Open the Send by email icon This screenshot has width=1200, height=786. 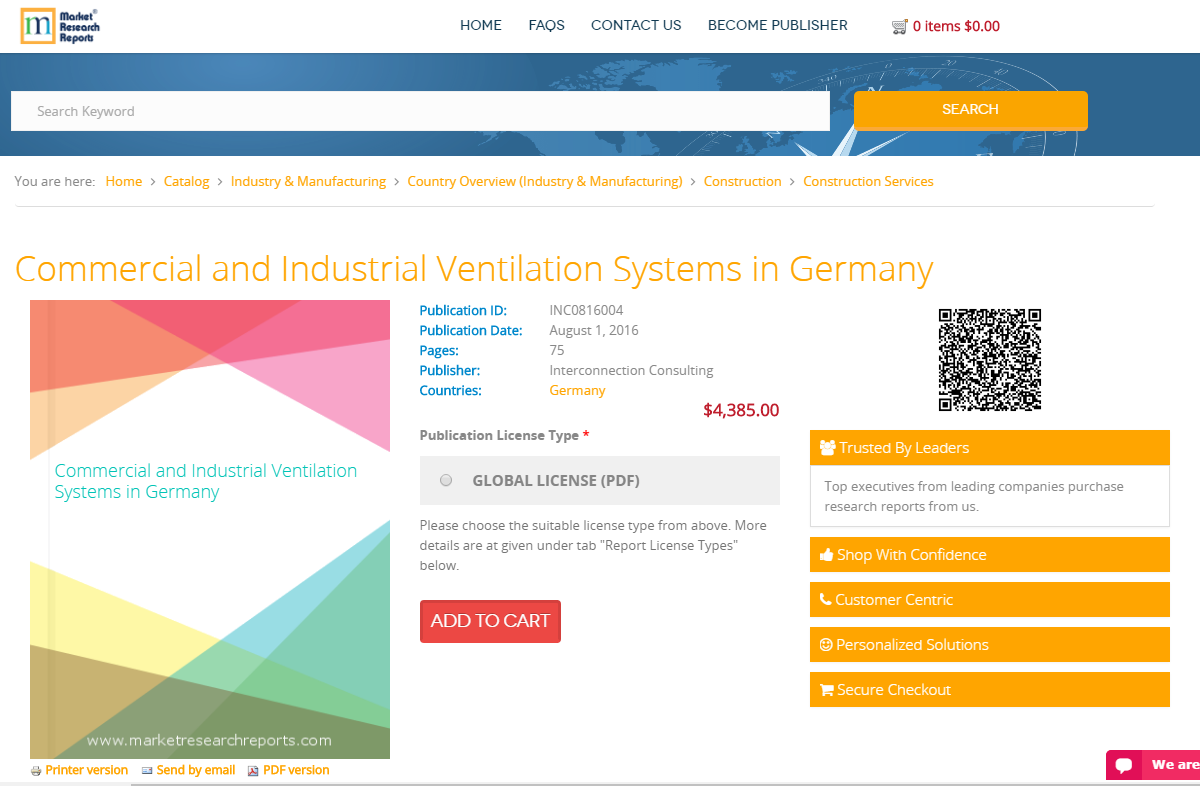[x=147, y=770]
